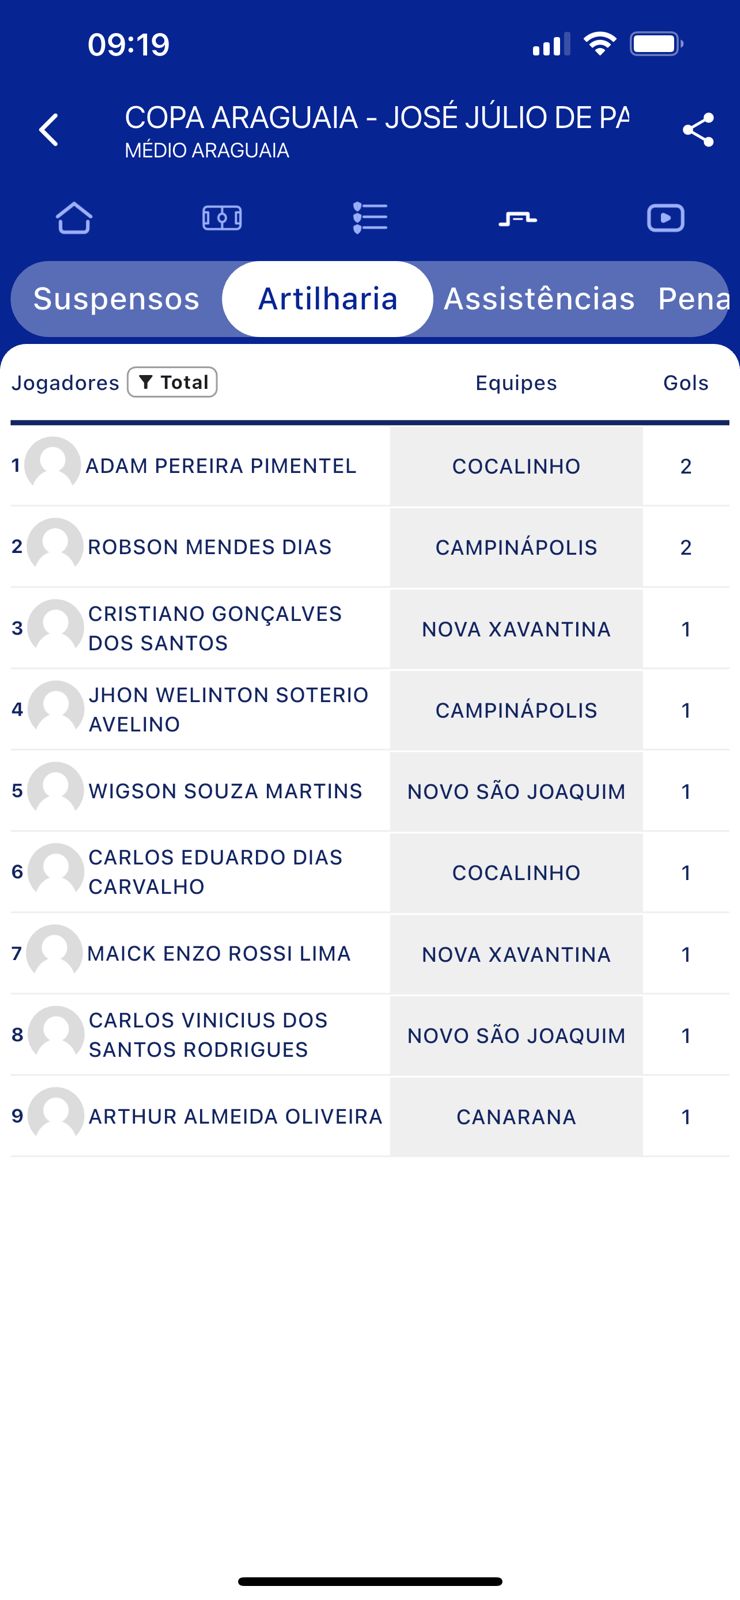The width and height of the screenshot is (740, 1600).
Task: Open the home icon tab
Action: [x=74, y=218]
